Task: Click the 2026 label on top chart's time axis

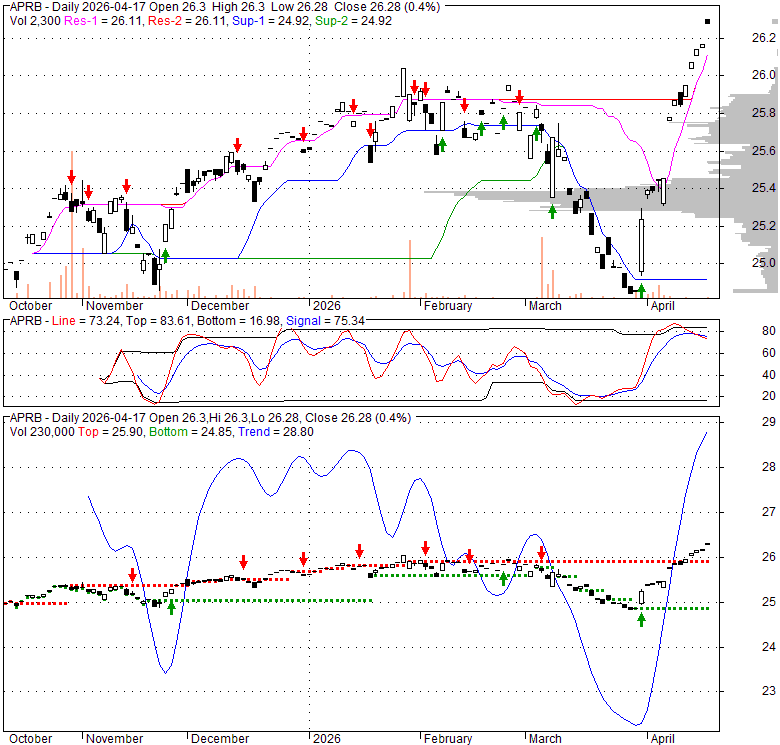Action: pos(325,306)
